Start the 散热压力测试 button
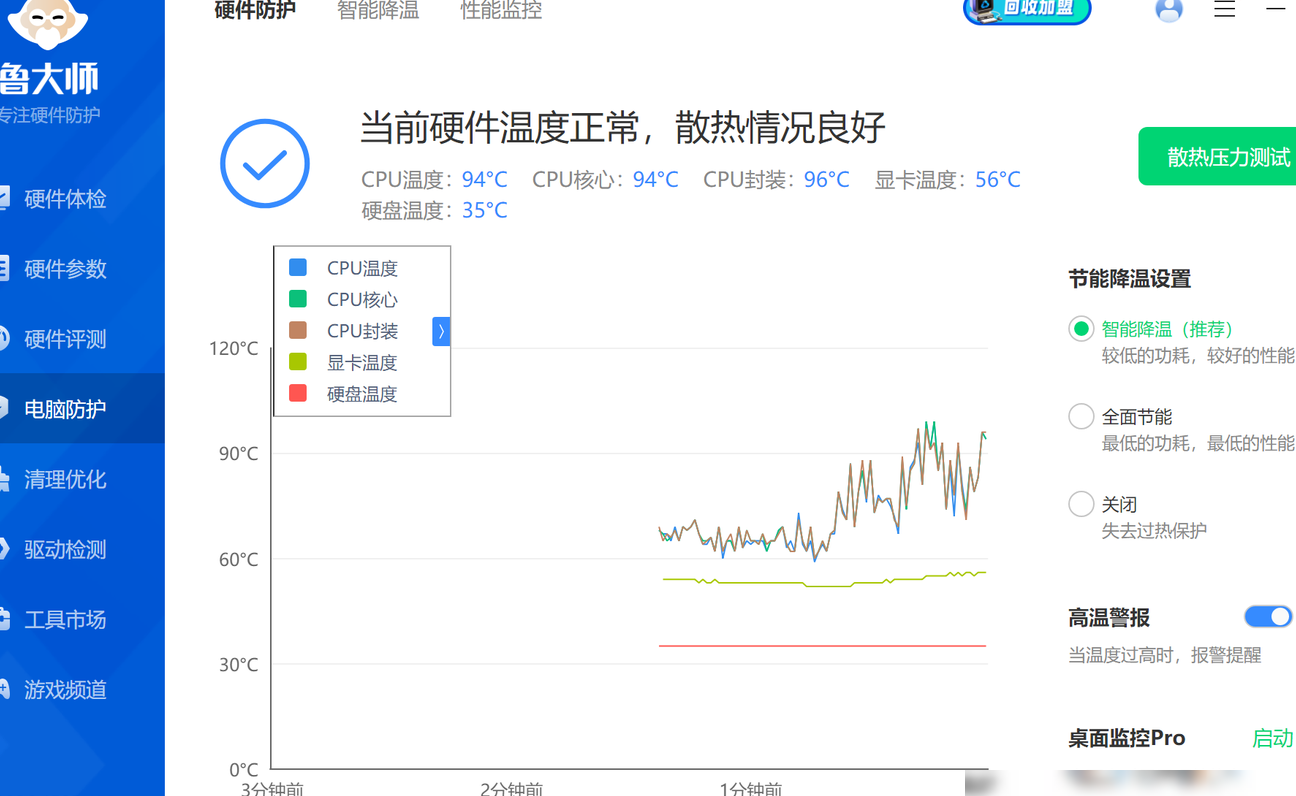Viewport: 1296px width, 796px height. [1217, 157]
